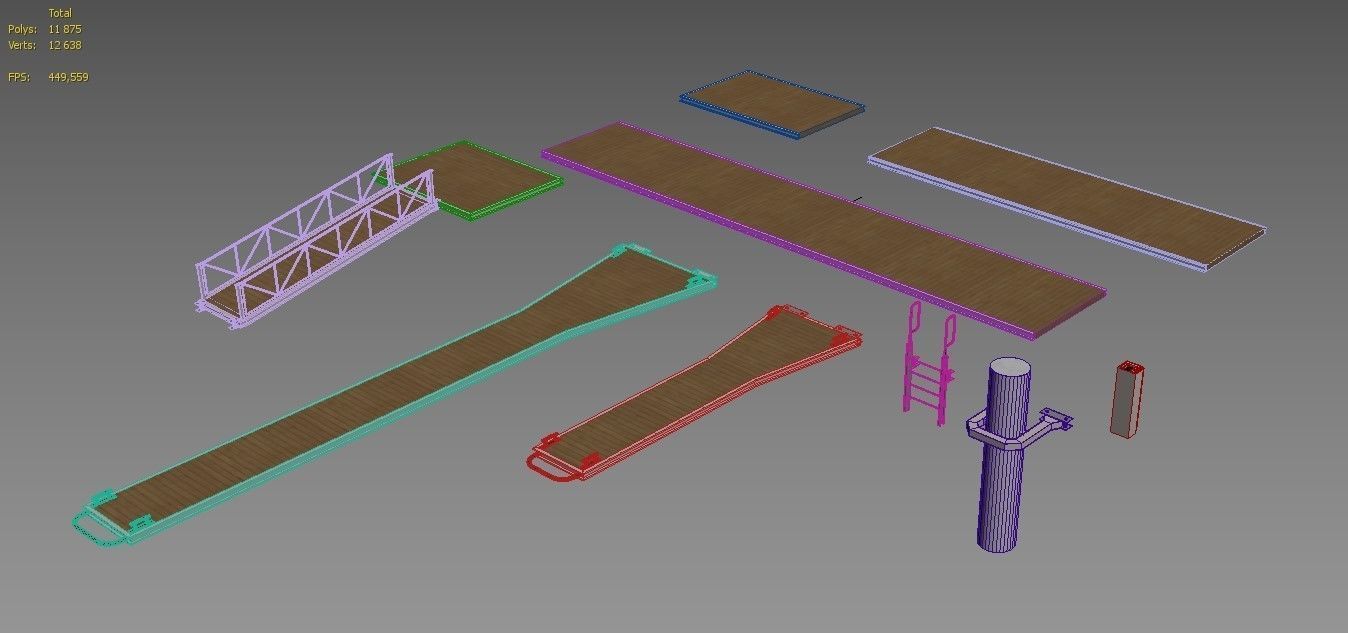Viewport: 1348px width, 633px height.
Task: Select the pink wireframe ladder
Action: click(x=930, y=363)
